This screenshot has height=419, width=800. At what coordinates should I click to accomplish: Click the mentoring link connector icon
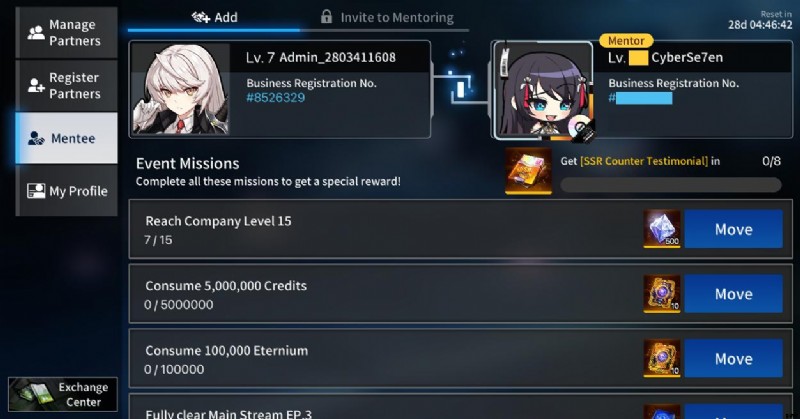pyautogui.click(x=461, y=88)
